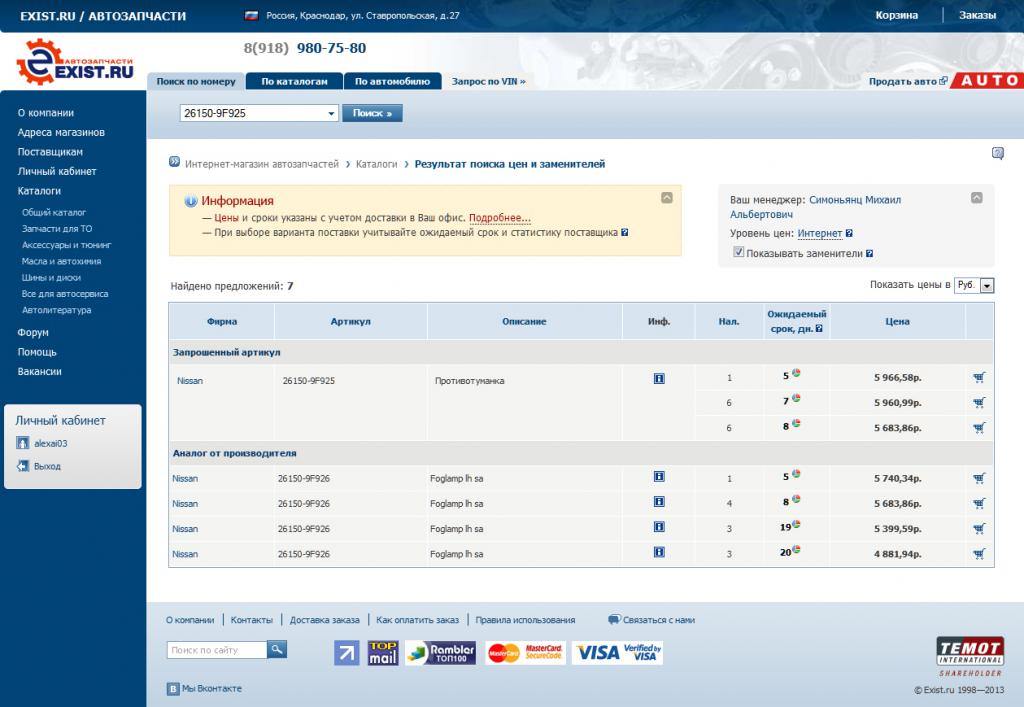1024x707 pixels.
Task: Open Адреса магазинов in sidebar
Action: tap(61, 133)
